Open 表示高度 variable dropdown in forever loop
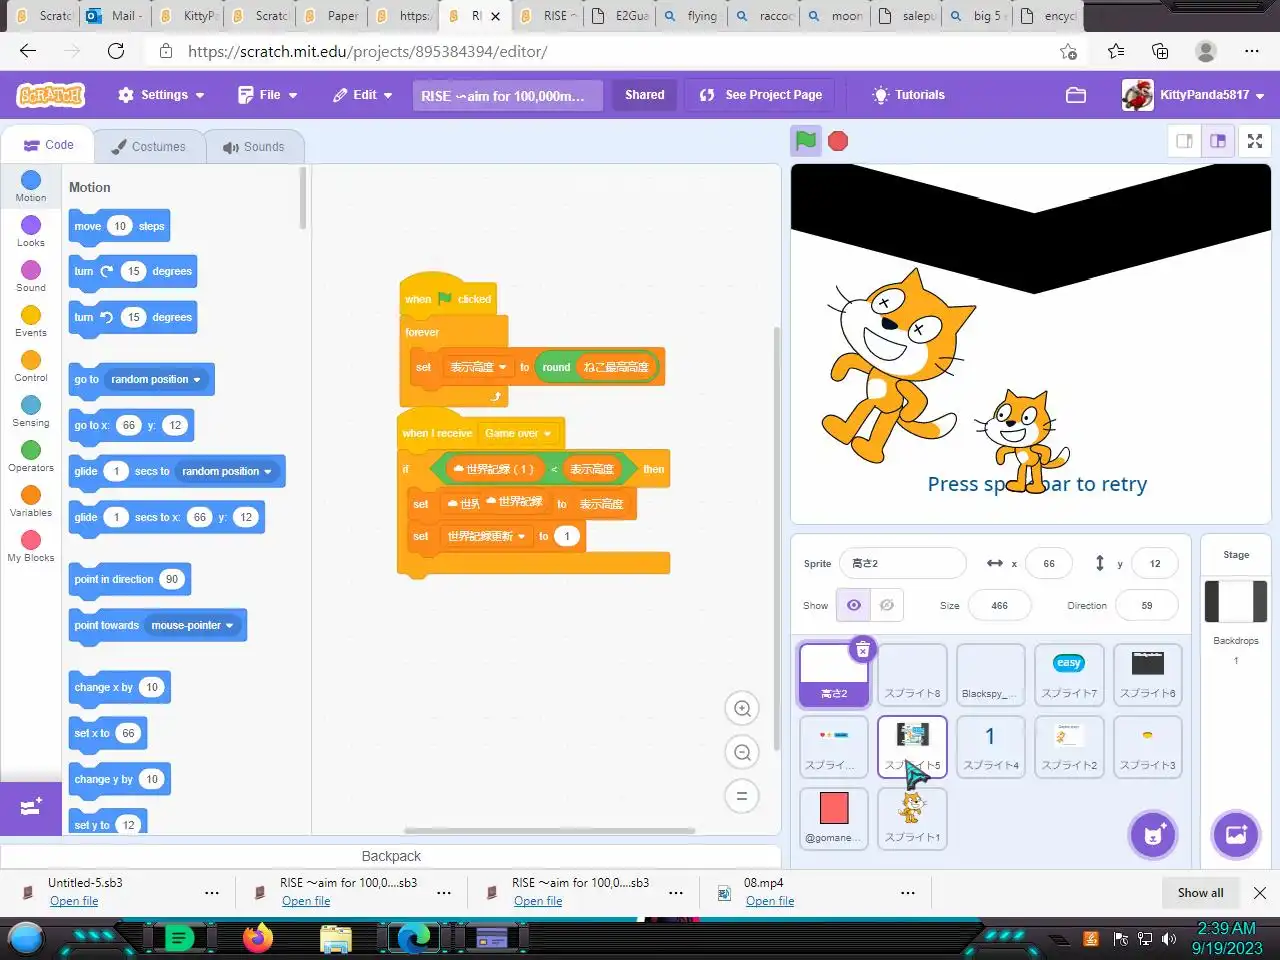Image resolution: width=1280 pixels, height=960 pixels. (x=478, y=367)
